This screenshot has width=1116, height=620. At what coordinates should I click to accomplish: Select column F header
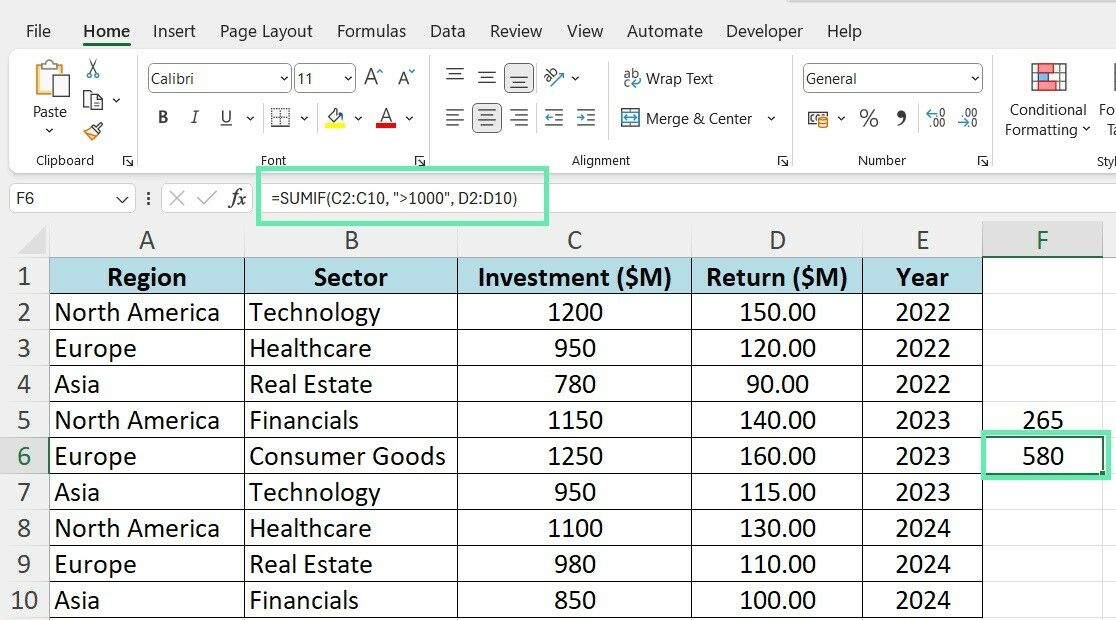(x=1043, y=241)
